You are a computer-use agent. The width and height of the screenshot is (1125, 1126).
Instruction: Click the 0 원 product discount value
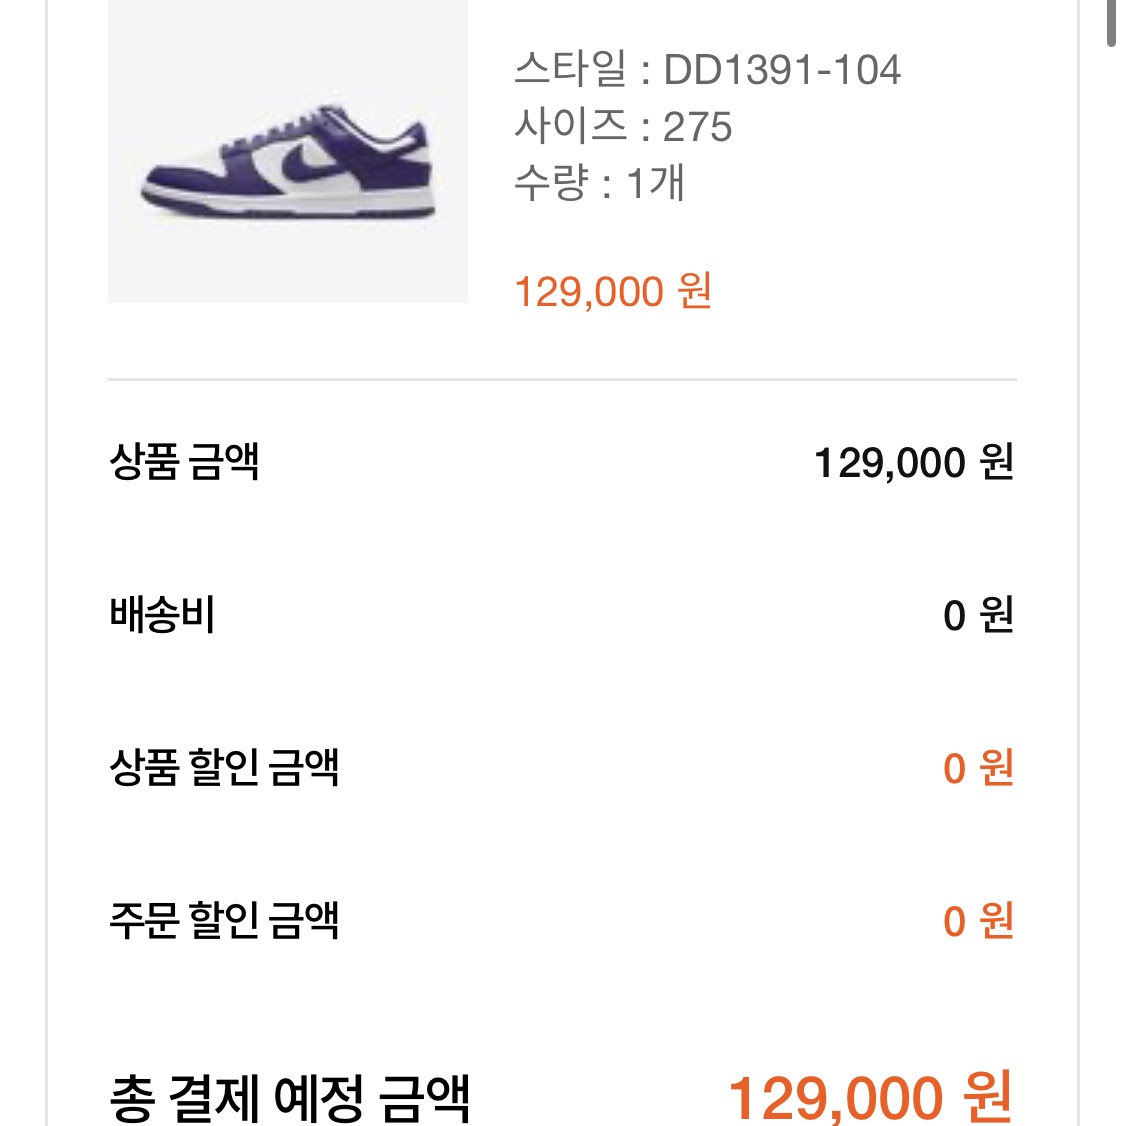click(x=978, y=768)
